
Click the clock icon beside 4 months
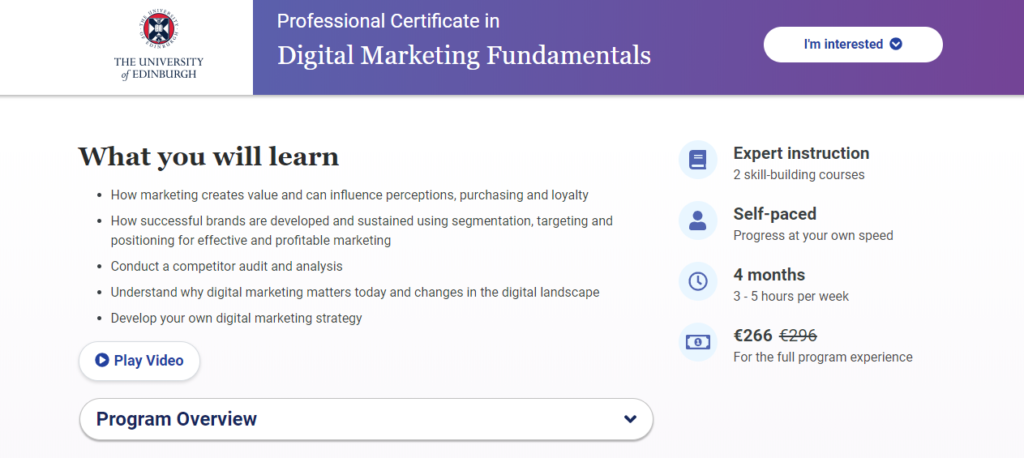697,282
